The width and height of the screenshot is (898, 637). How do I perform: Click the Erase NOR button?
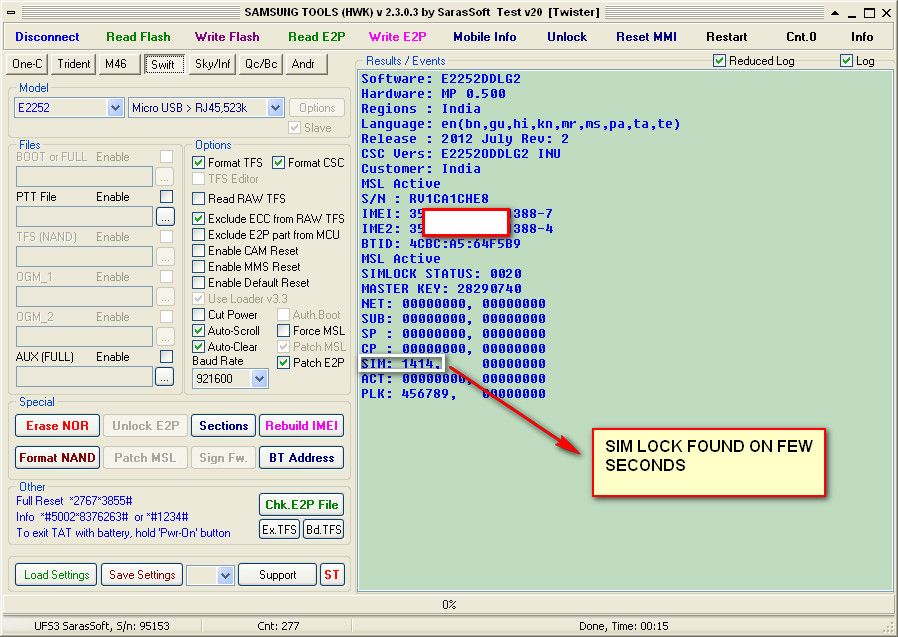(57, 426)
